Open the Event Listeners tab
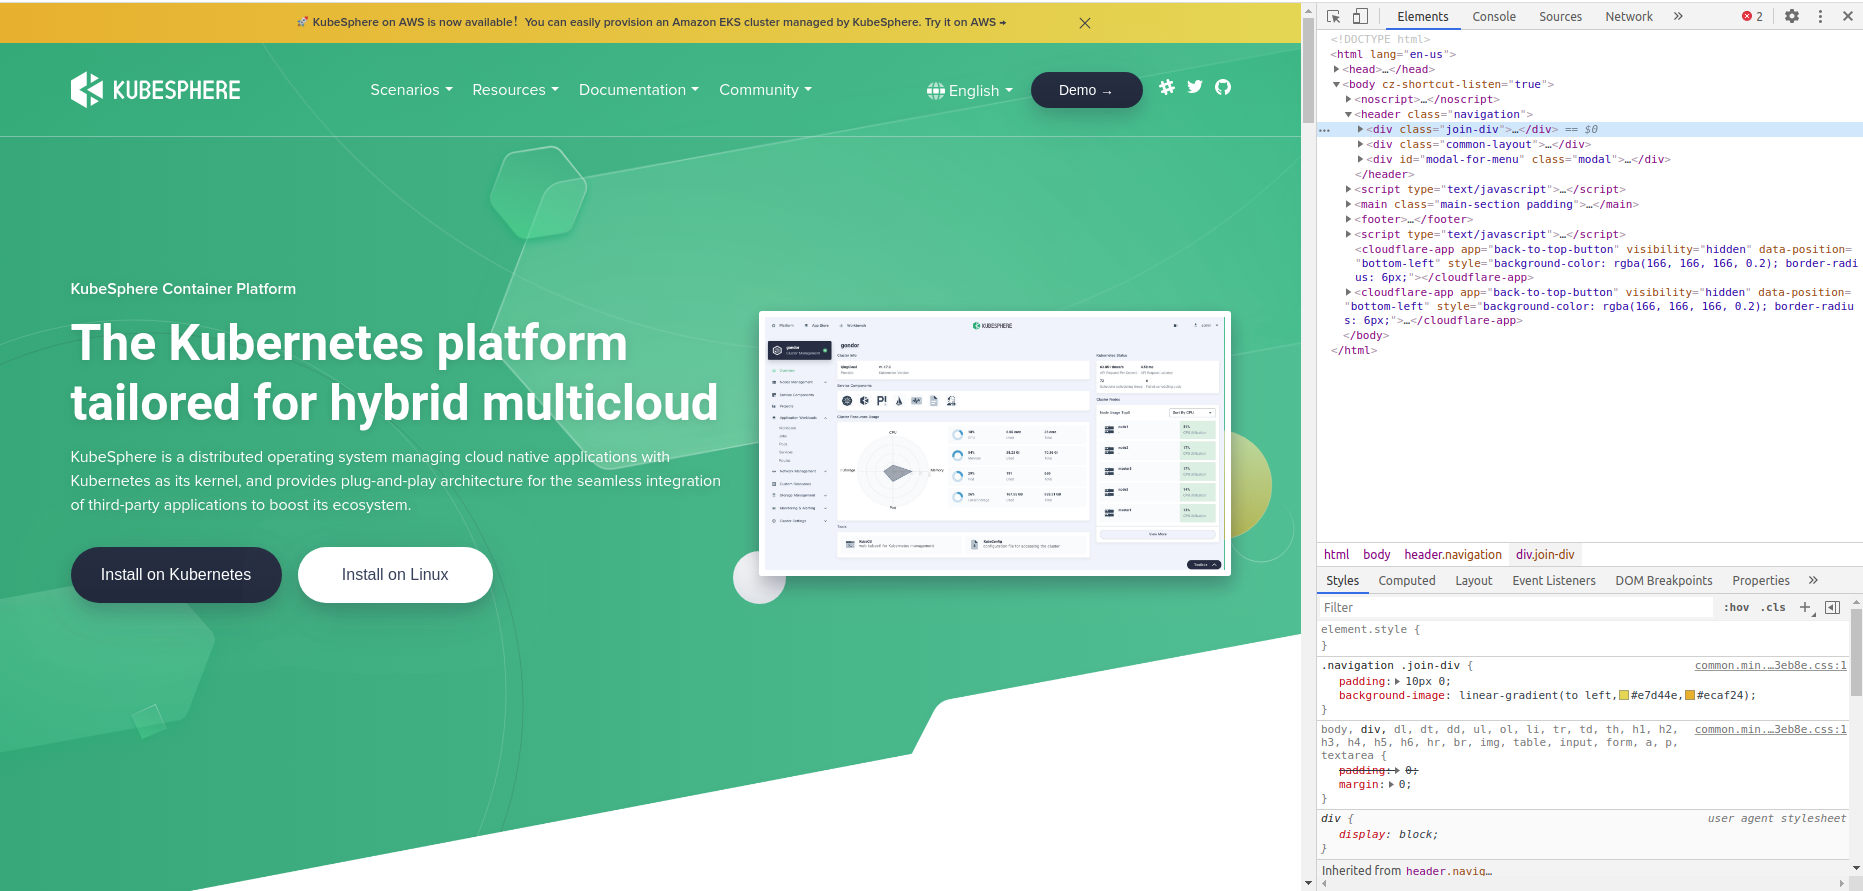The width and height of the screenshot is (1863, 891). [x=1554, y=580]
